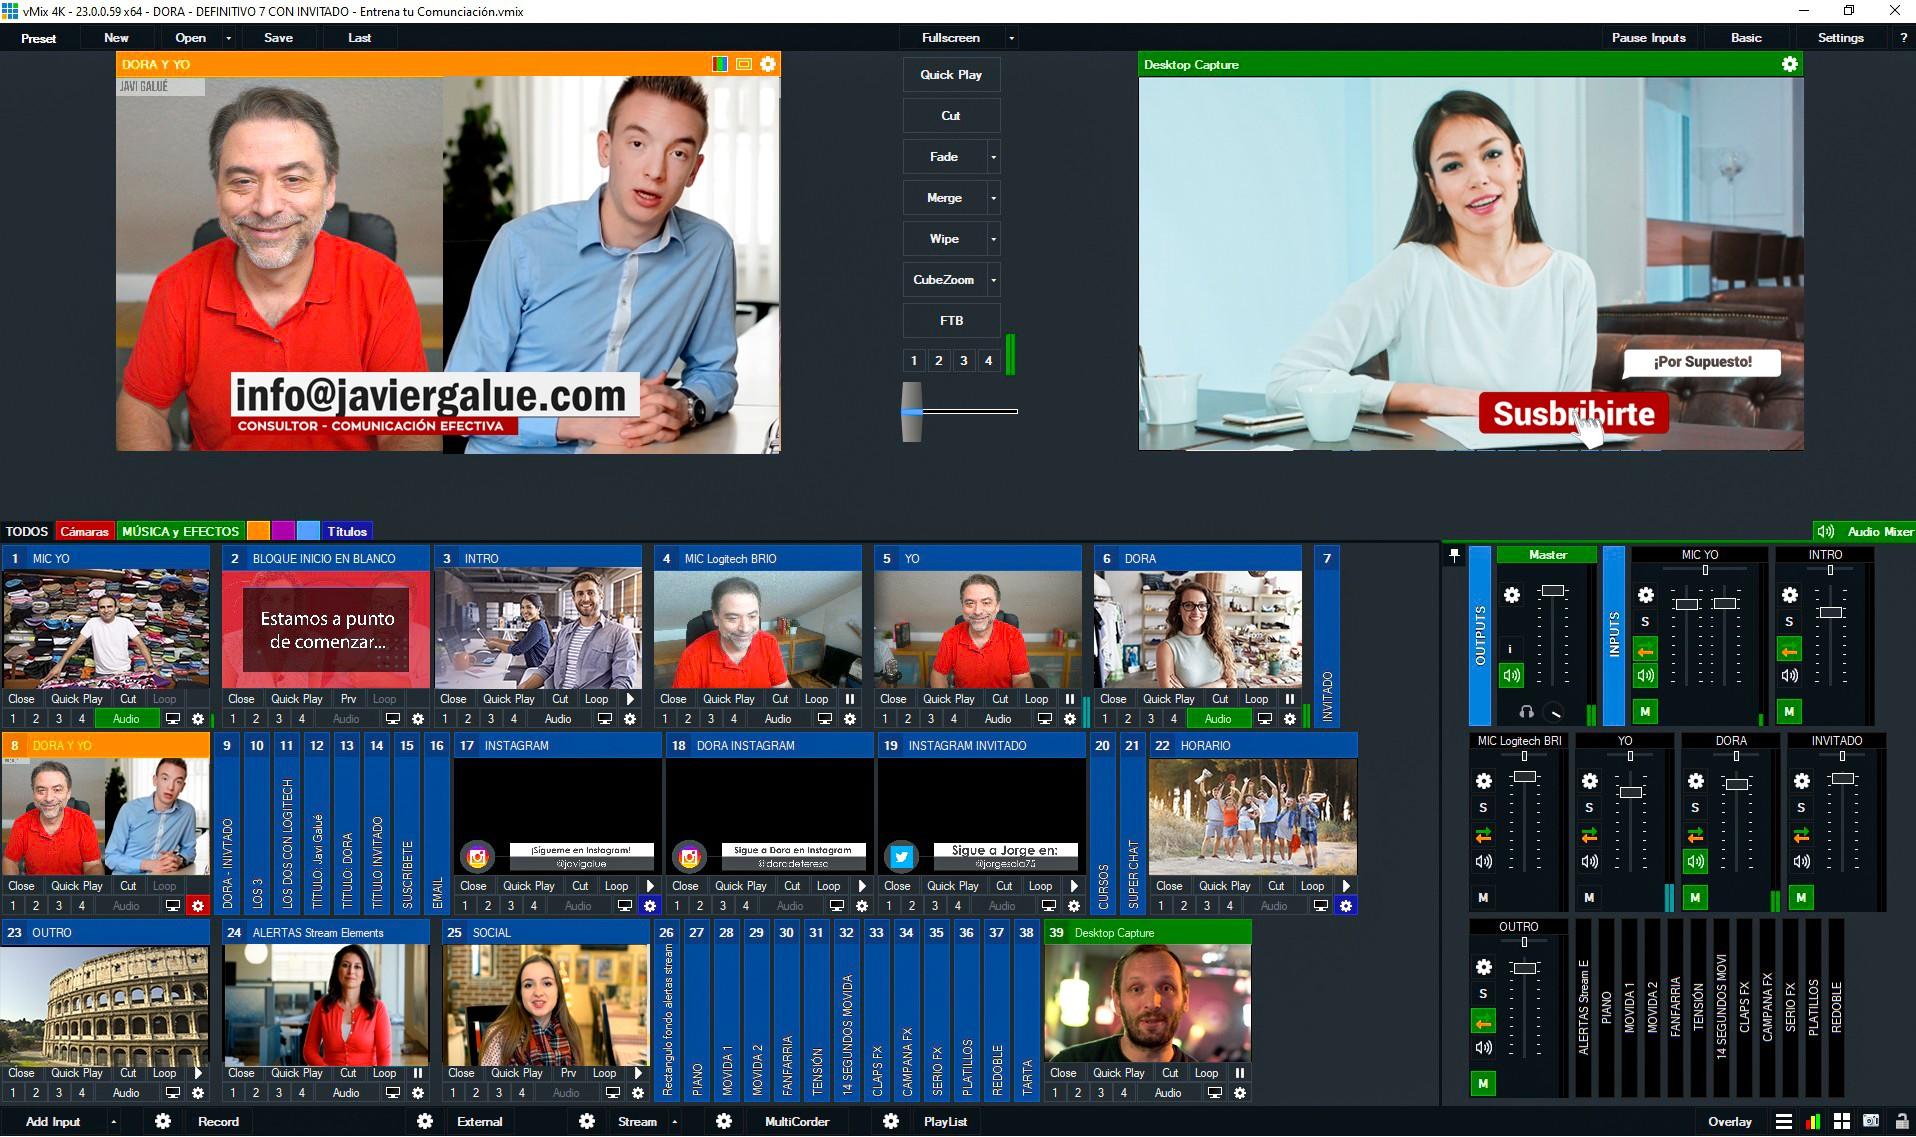Select the MÚSICA y EFECTOS tab
The width and height of the screenshot is (1916, 1137).
click(180, 531)
